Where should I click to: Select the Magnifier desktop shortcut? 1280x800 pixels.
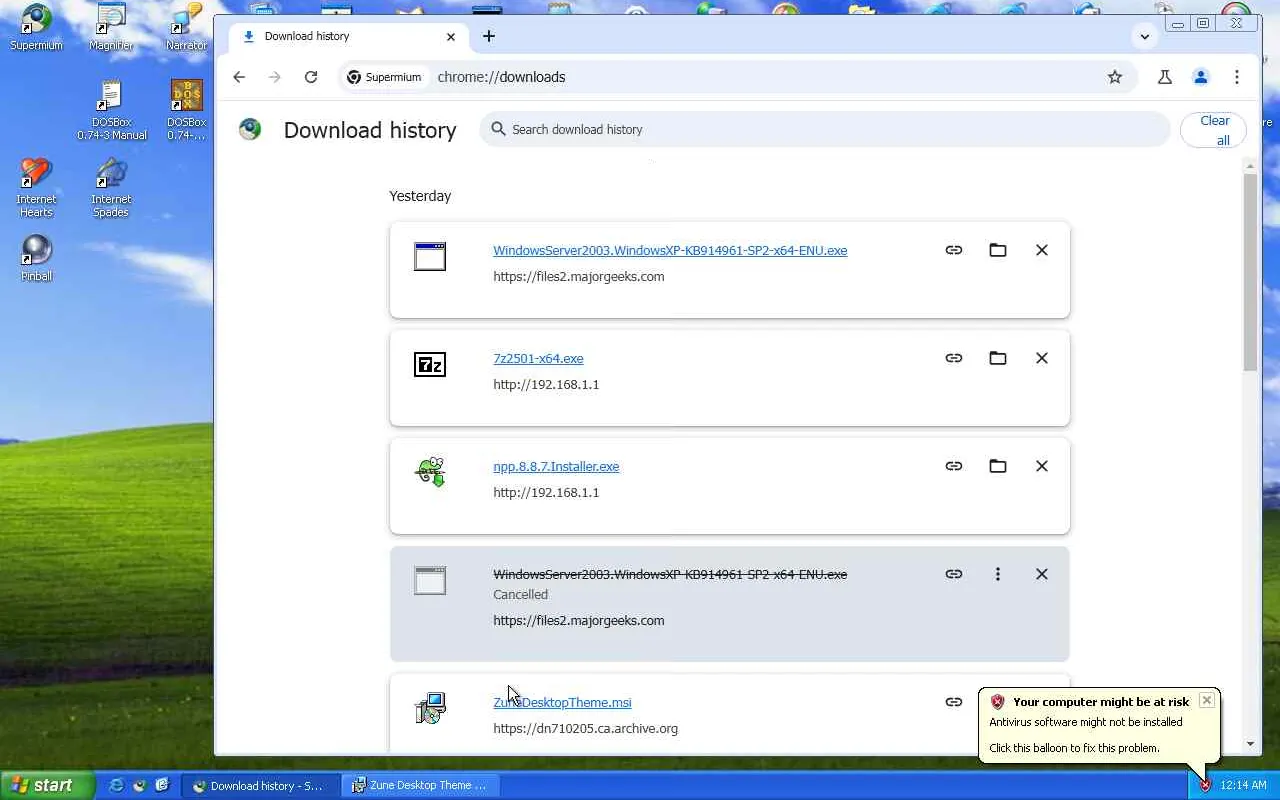coord(111,28)
